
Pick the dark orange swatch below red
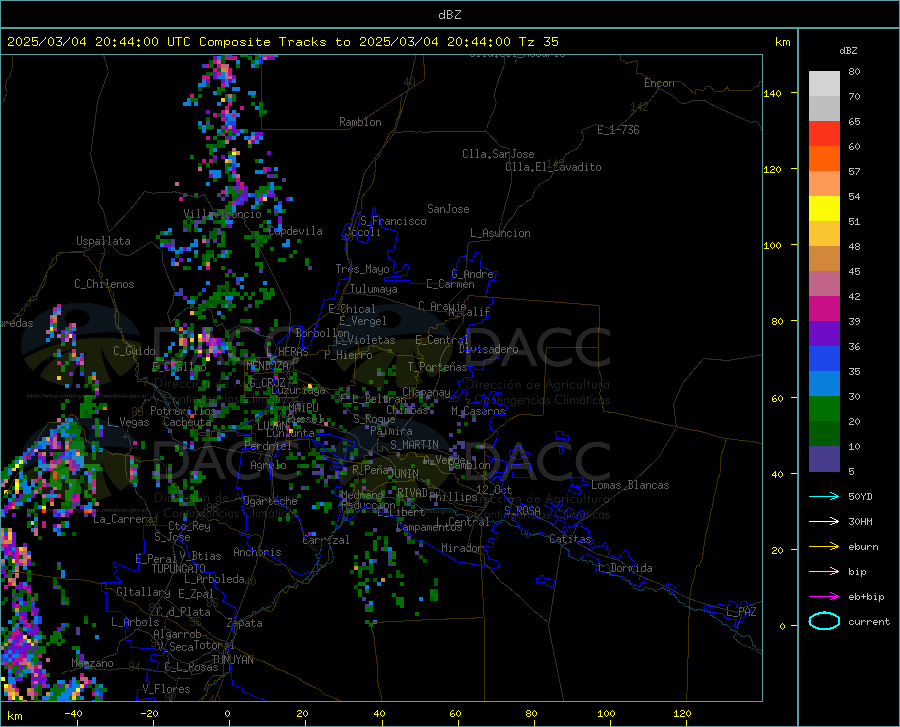click(824, 159)
